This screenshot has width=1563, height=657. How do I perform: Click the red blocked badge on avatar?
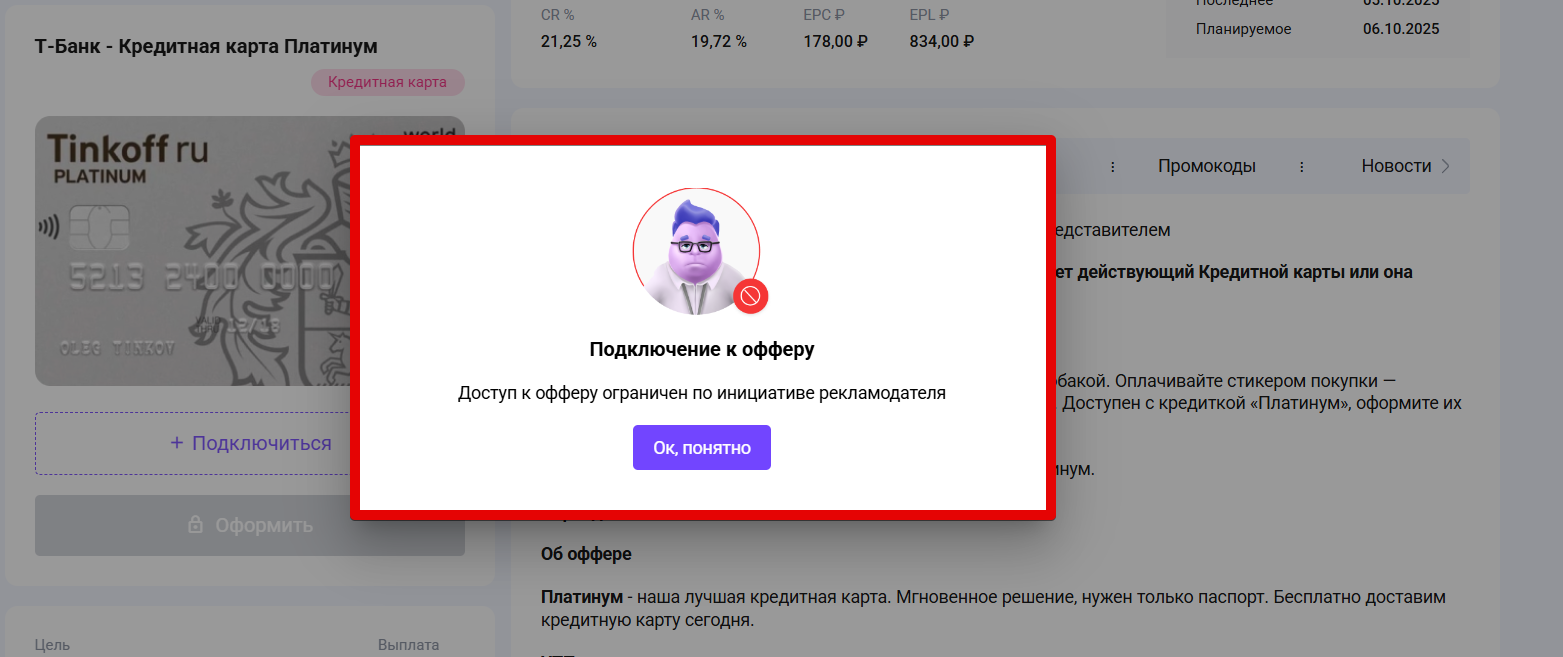point(751,296)
